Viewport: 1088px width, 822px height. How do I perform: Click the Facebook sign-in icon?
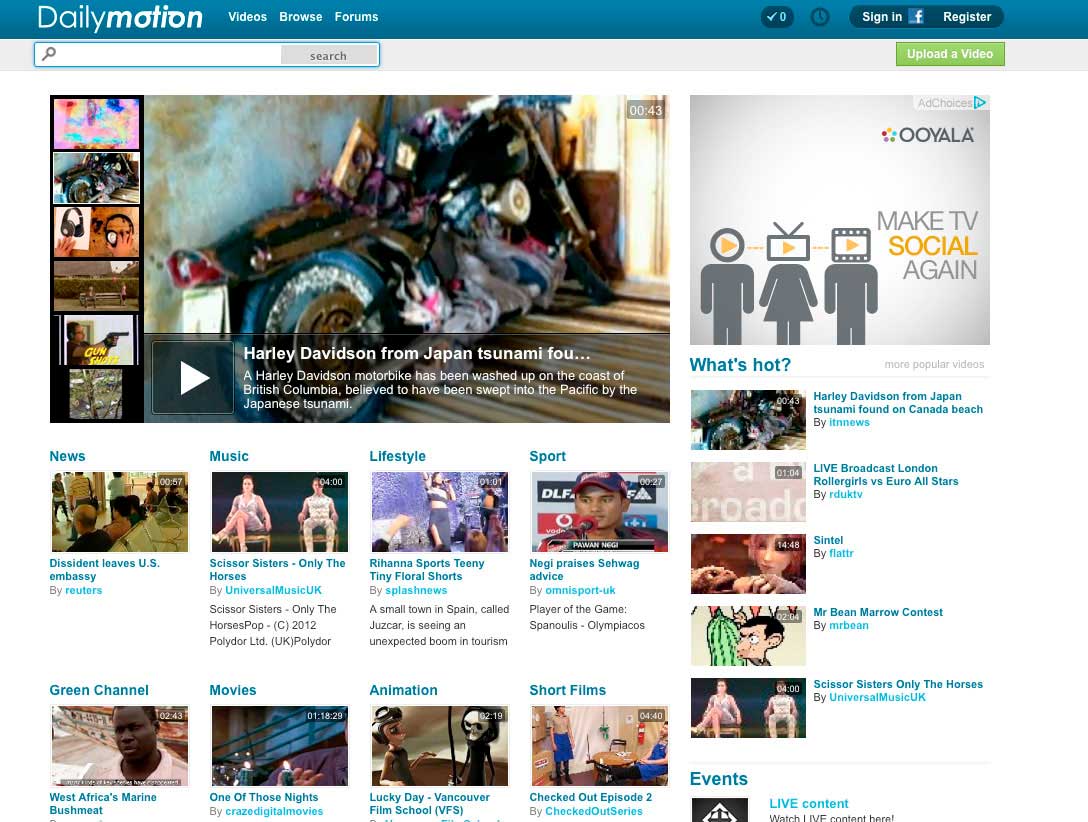(x=915, y=17)
